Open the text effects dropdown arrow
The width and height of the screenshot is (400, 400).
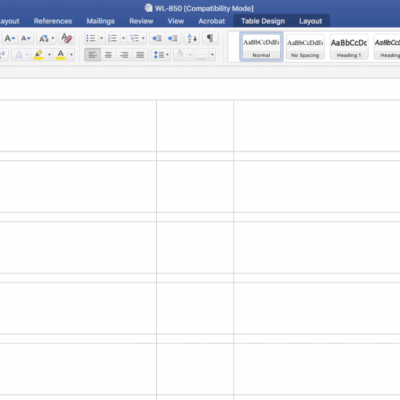pyautogui.click(x=27, y=55)
